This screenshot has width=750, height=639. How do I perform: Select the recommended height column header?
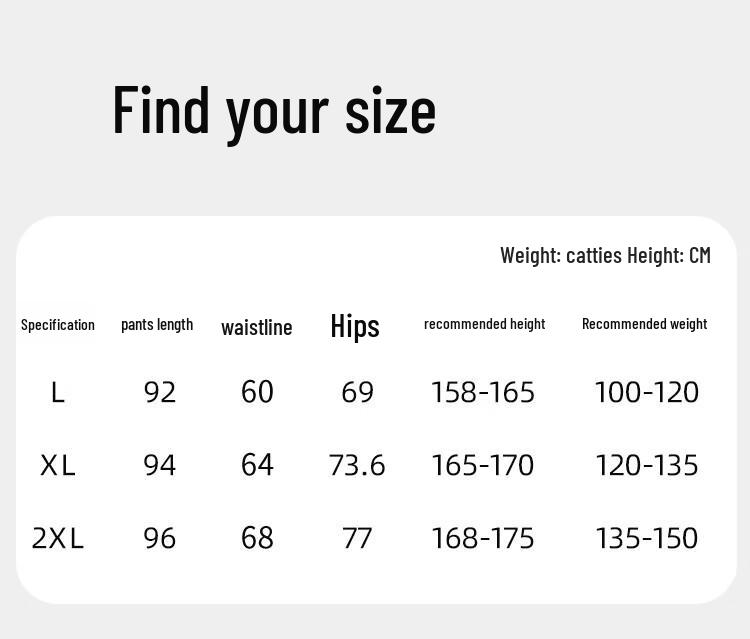tap(485, 324)
